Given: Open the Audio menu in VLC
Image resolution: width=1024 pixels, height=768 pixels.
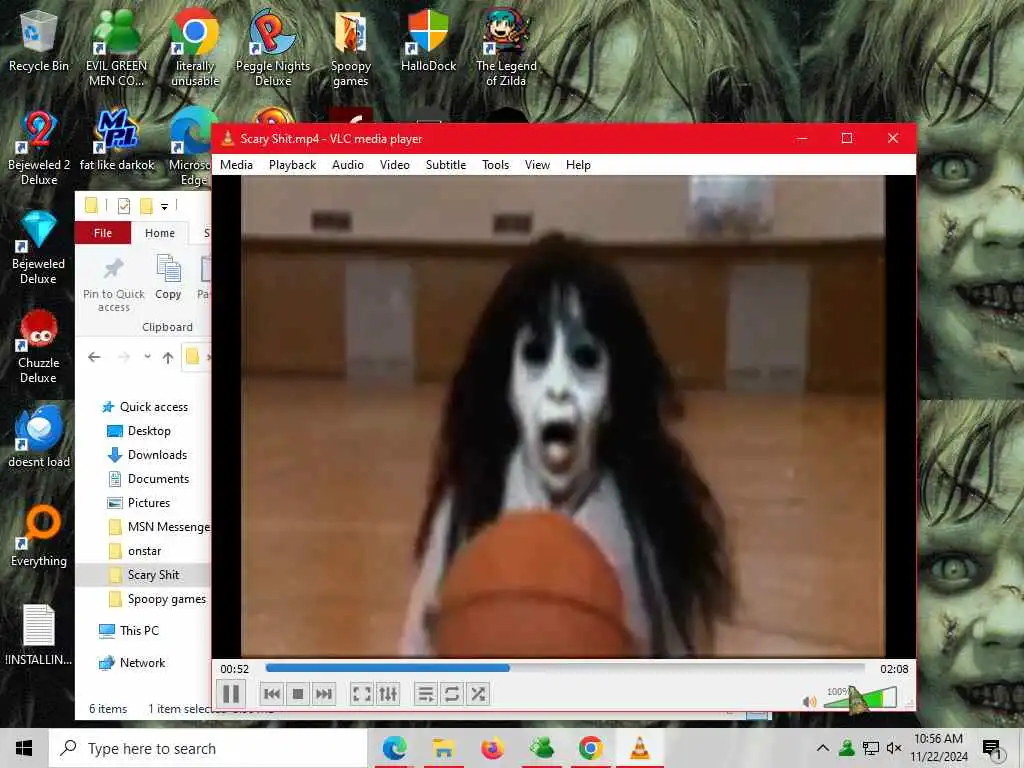Looking at the screenshot, I should [347, 165].
